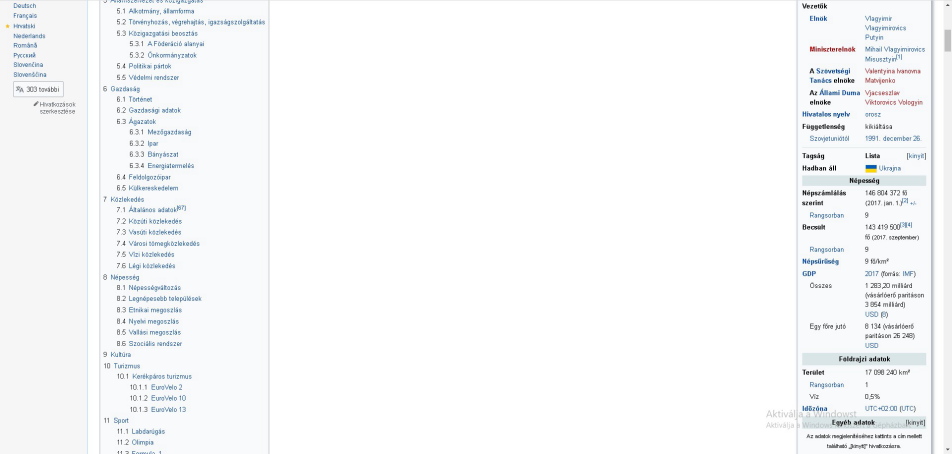This screenshot has height=454, width=952.
Task: Click the Időzóna link in infobox
Action: pos(815,408)
